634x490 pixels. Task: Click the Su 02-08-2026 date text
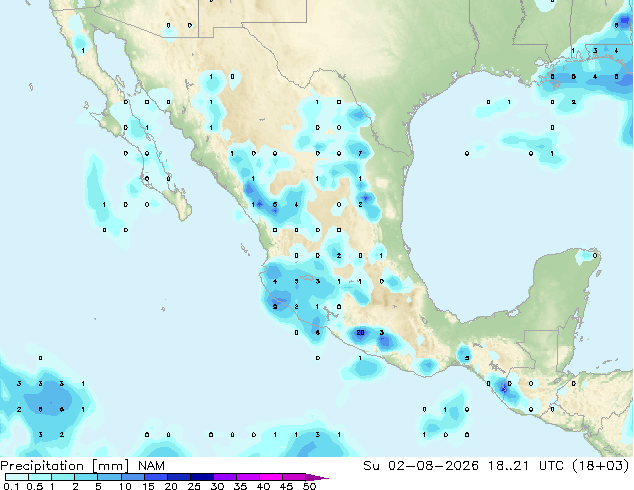[x=421, y=466]
